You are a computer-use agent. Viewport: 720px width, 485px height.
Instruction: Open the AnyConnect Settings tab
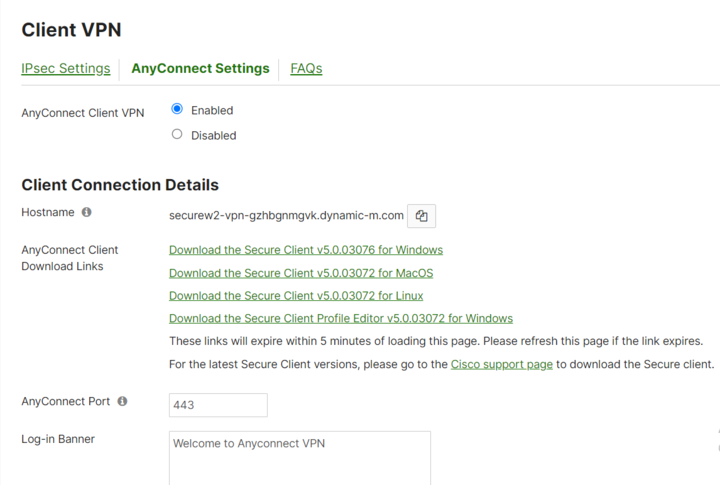coord(200,69)
